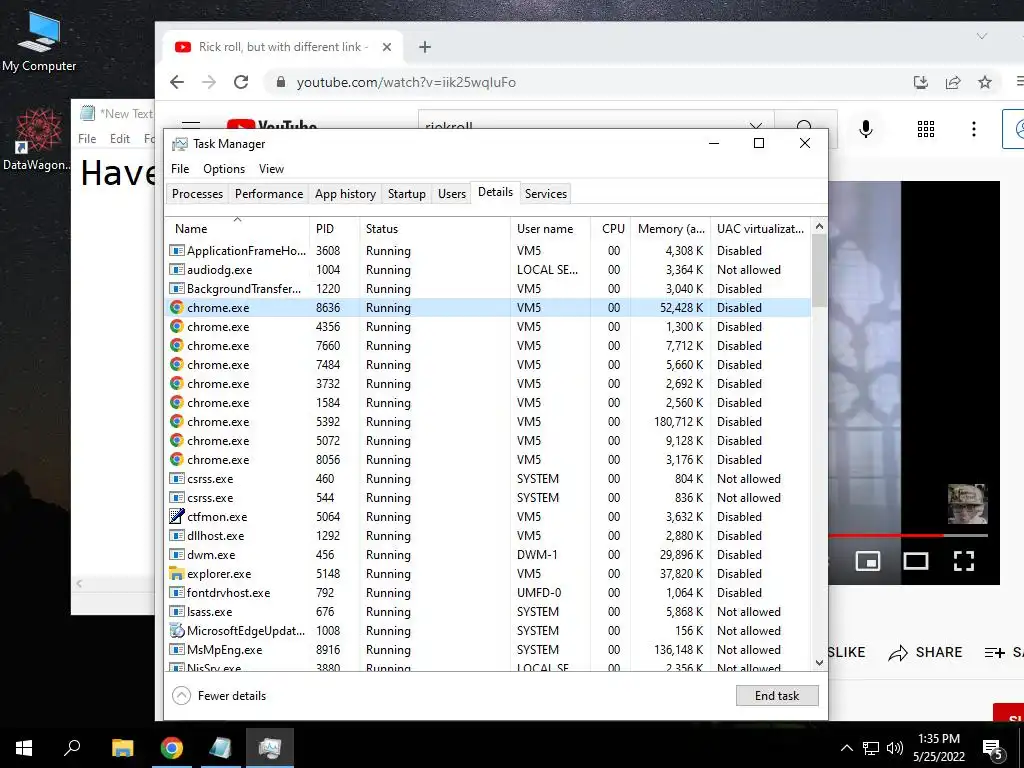Select explorer.exe process row
This screenshot has height=768, width=1024.
coord(488,574)
